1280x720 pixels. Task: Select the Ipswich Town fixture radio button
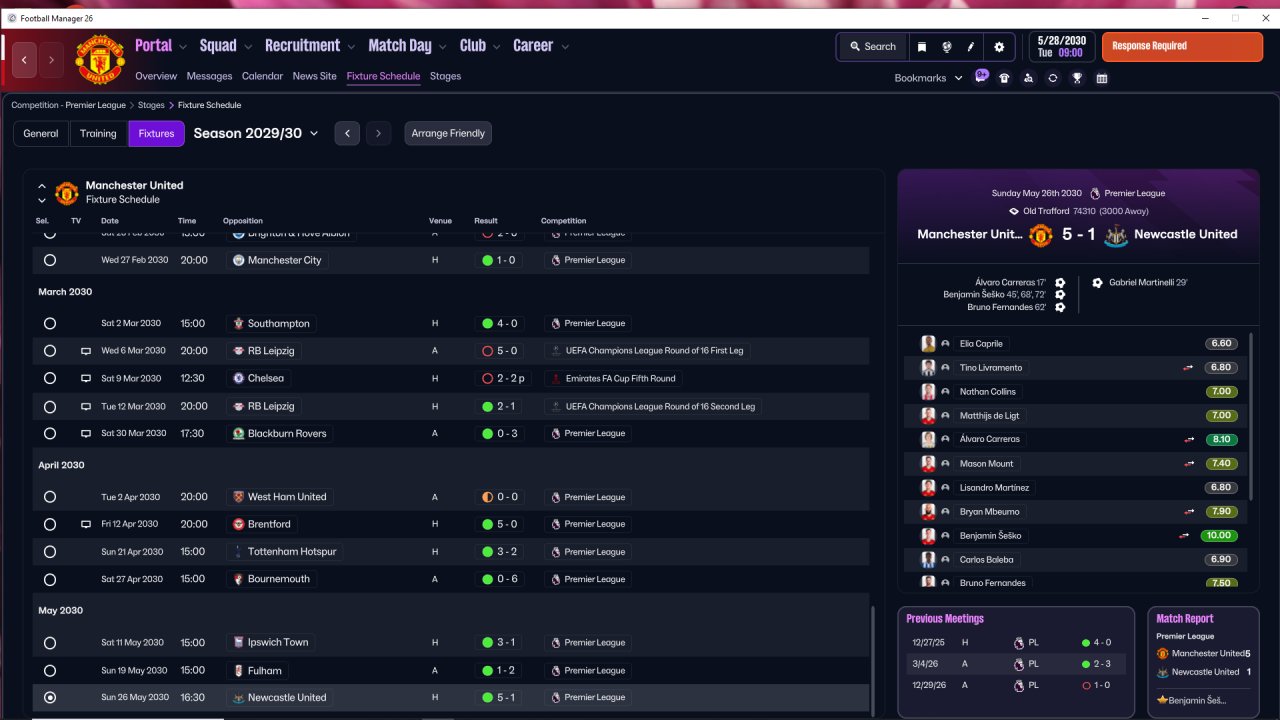(x=50, y=643)
